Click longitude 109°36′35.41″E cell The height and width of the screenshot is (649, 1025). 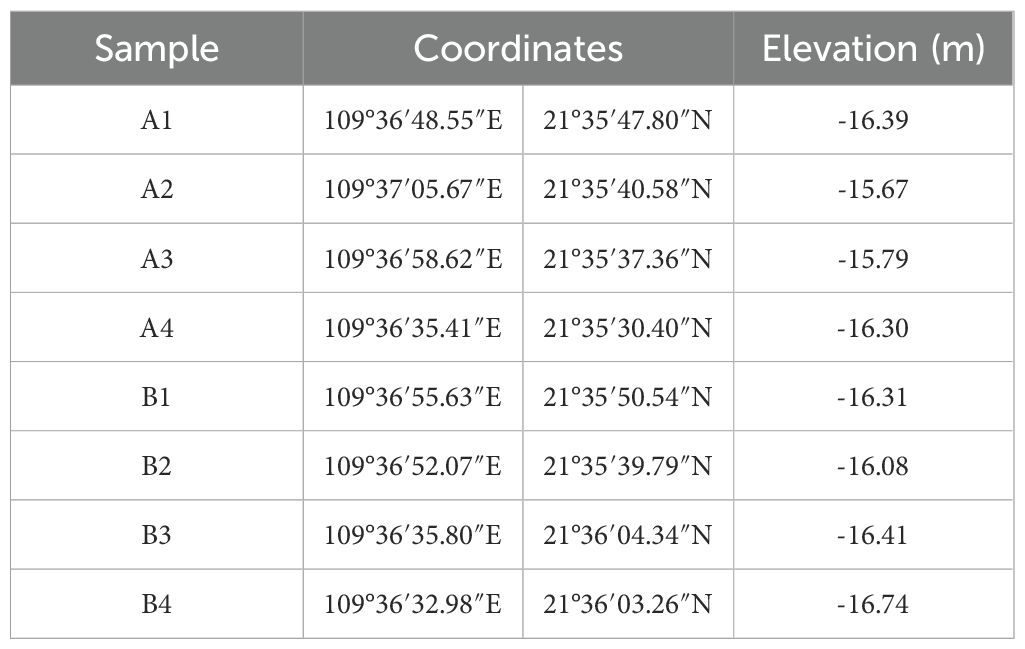[x=413, y=328]
